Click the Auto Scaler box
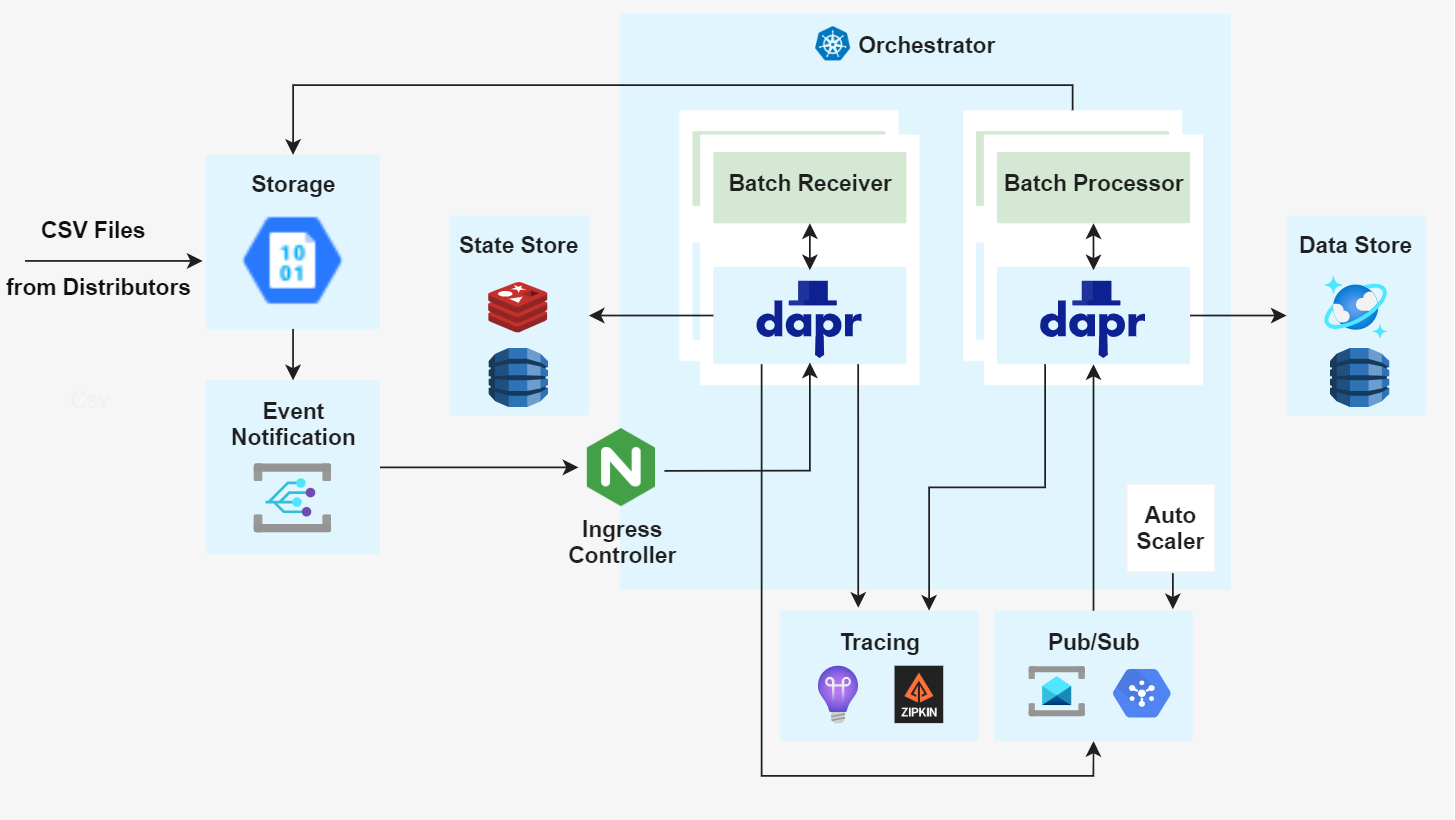Viewport: 1455px width, 820px height. pos(1170,528)
